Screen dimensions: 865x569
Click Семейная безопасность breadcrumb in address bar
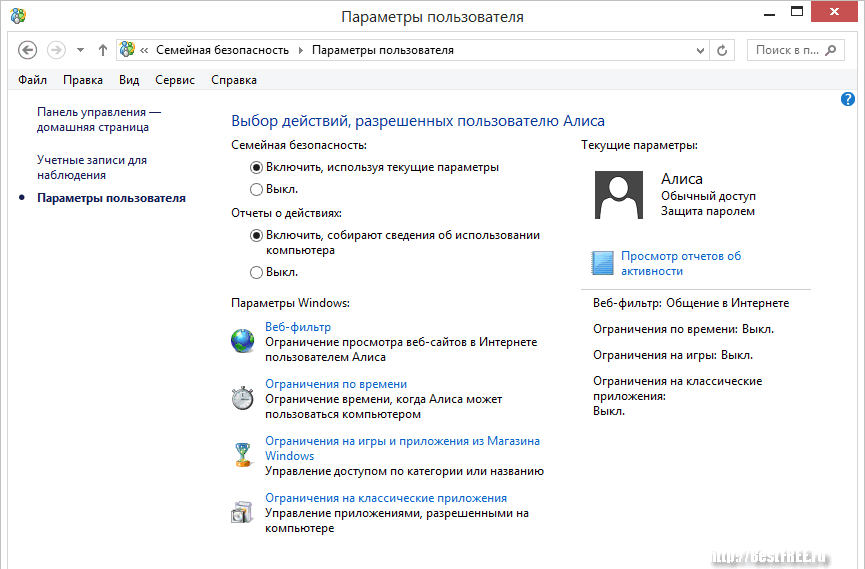coord(222,50)
